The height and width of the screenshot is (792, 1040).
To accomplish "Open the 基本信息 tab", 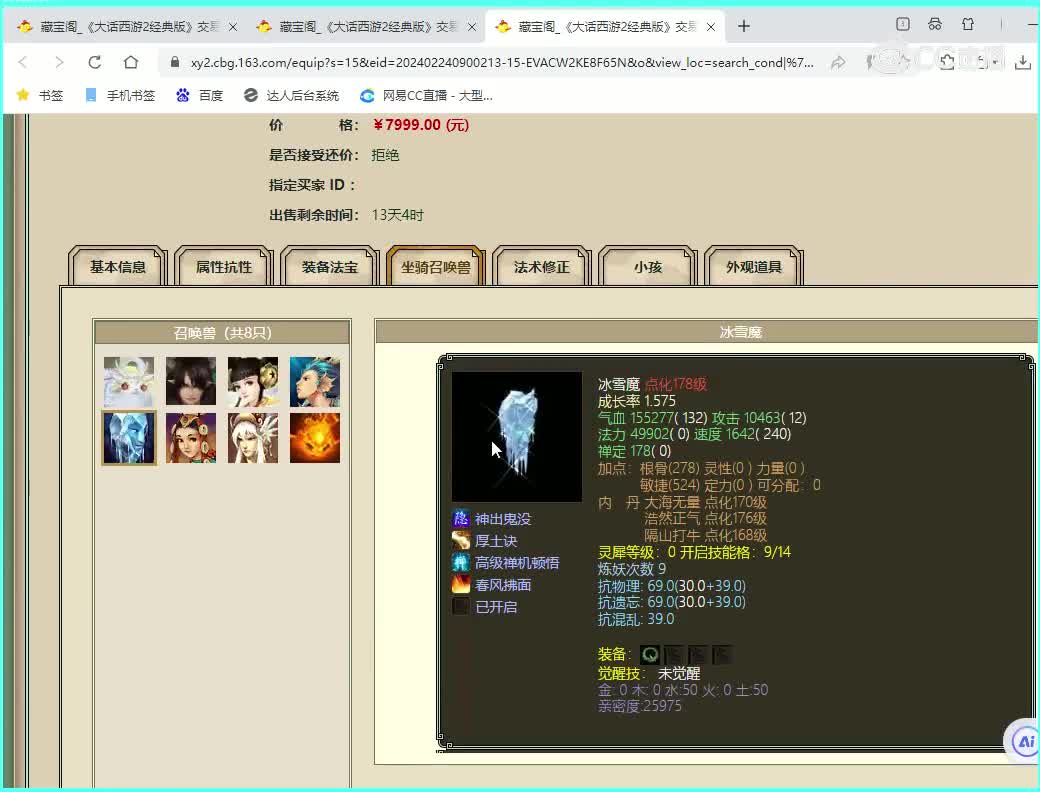I will (117, 267).
